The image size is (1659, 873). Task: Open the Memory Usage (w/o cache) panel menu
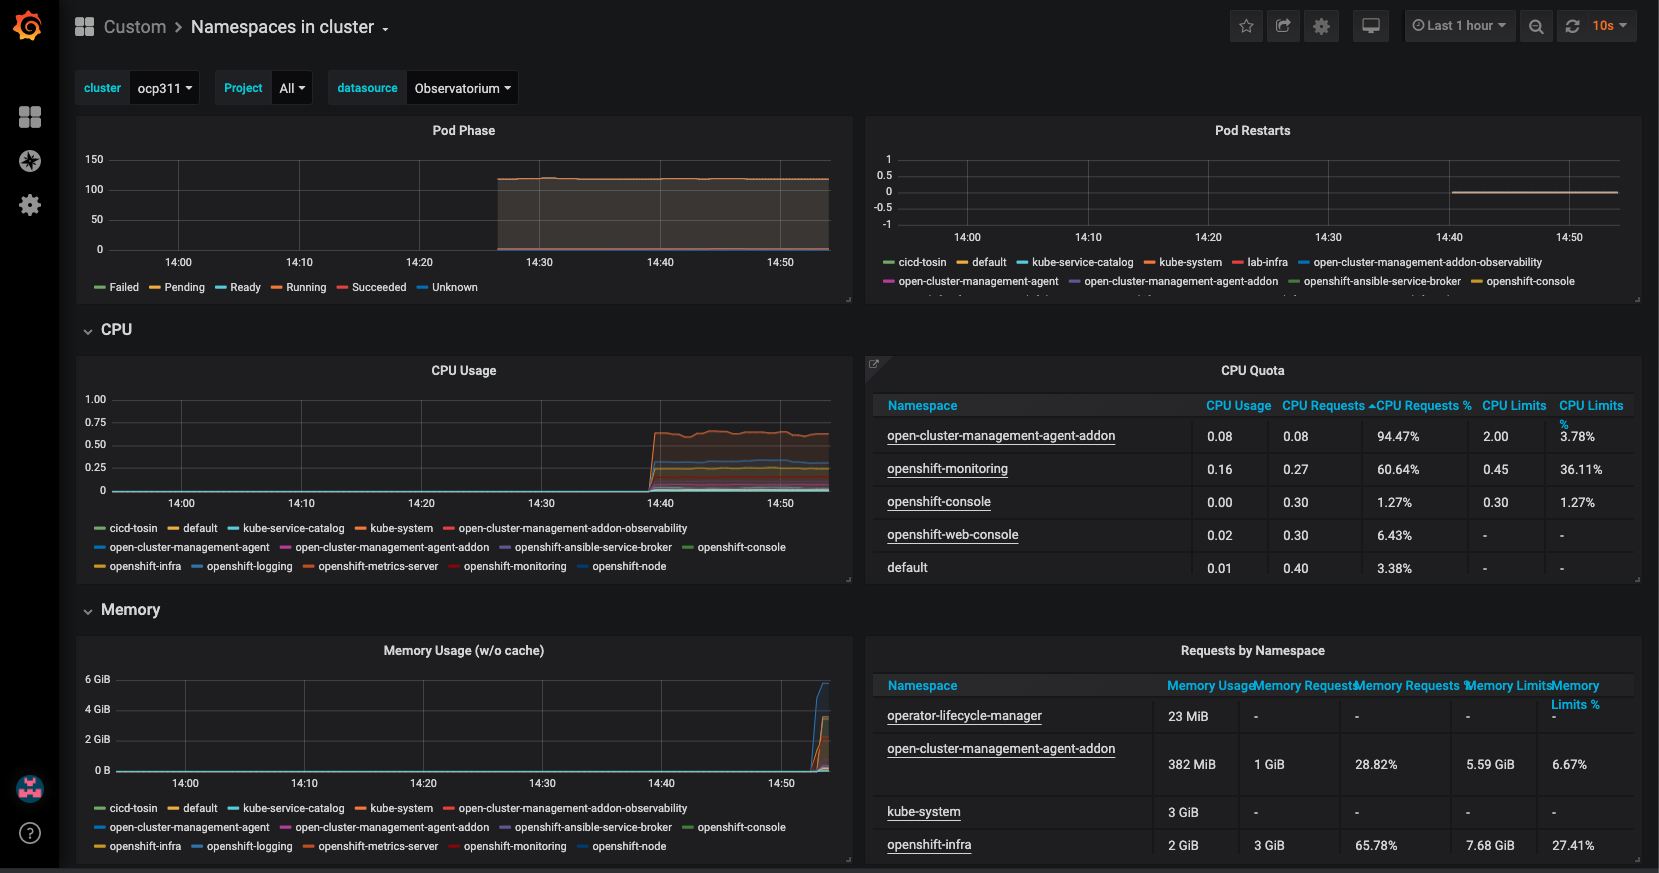click(x=464, y=651)
